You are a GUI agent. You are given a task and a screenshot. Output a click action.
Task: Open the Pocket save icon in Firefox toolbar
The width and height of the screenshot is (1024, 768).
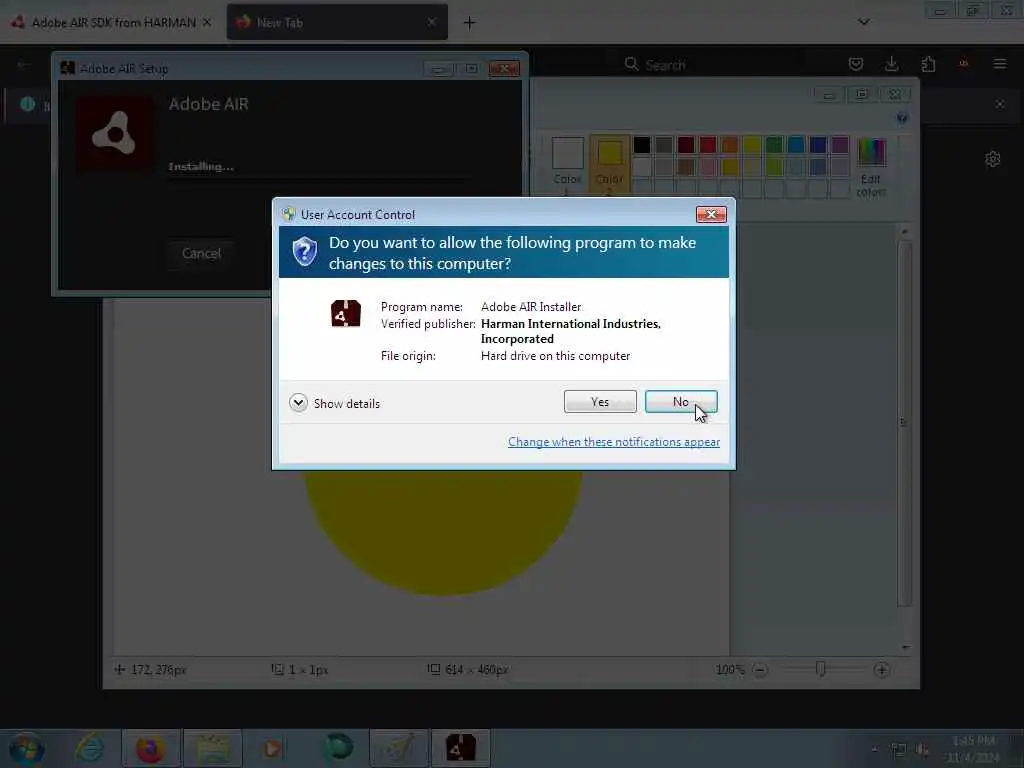tap(856, 64)
